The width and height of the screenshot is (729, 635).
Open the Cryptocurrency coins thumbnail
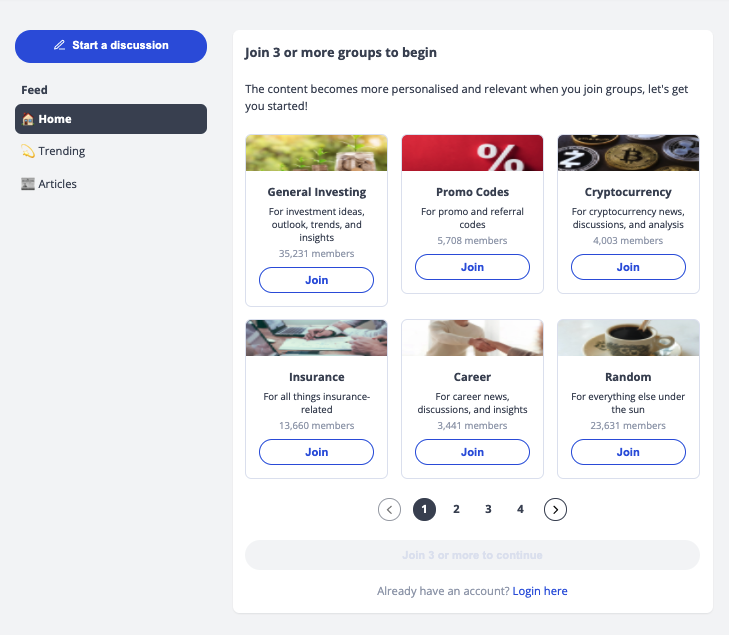(x=628, y=153)
